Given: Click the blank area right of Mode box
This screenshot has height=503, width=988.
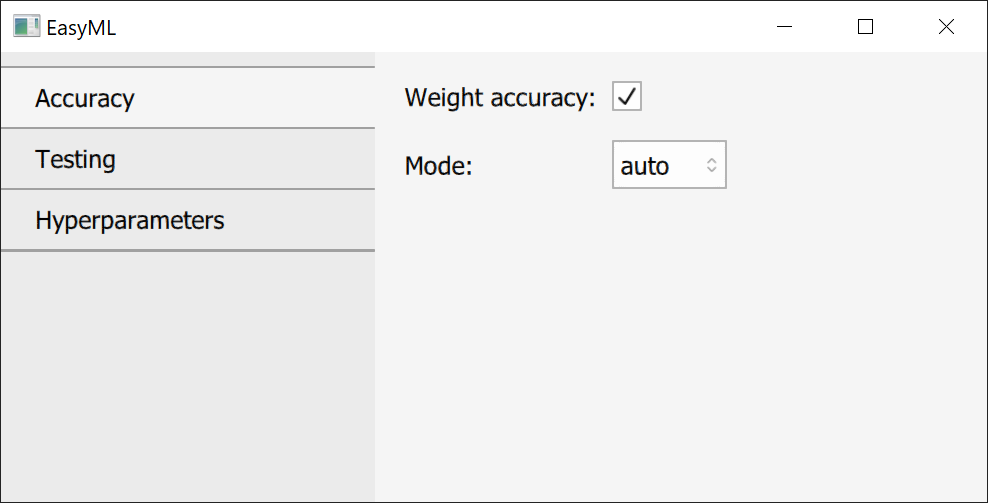Looking at the screenshot, I should point(850,165).
